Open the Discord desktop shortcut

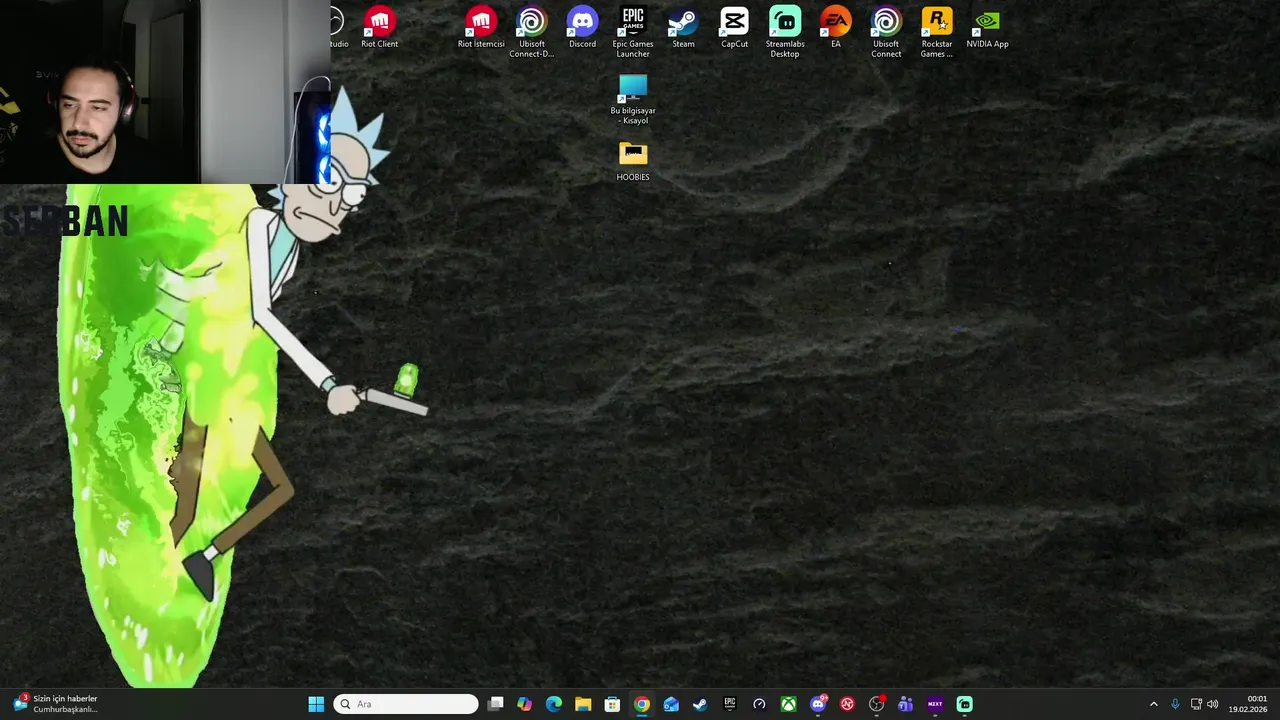coord(582,28)
